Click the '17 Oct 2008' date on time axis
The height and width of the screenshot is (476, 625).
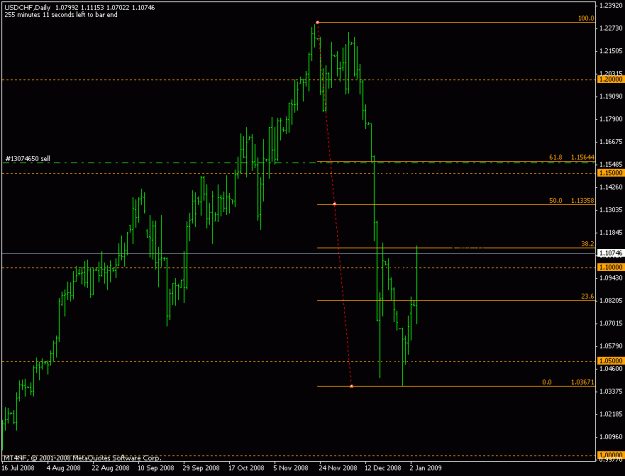tap(246, 468)
